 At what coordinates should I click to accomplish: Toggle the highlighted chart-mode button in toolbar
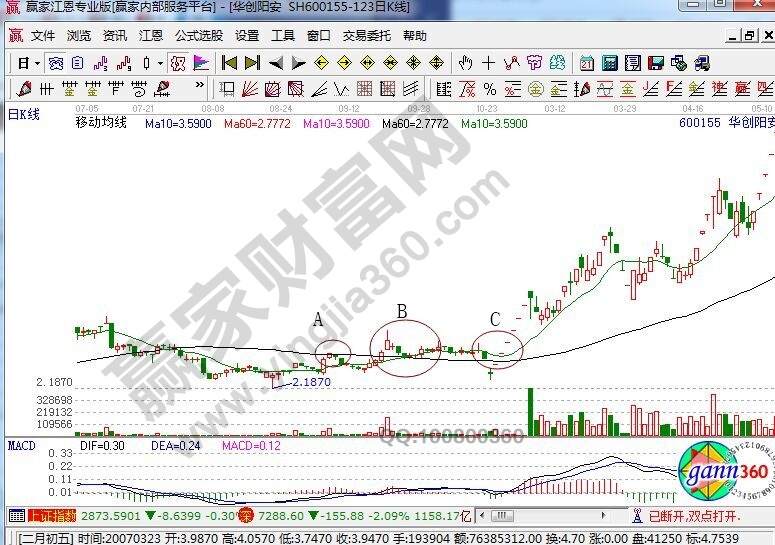pyautogui.click(x=54, y=63)
